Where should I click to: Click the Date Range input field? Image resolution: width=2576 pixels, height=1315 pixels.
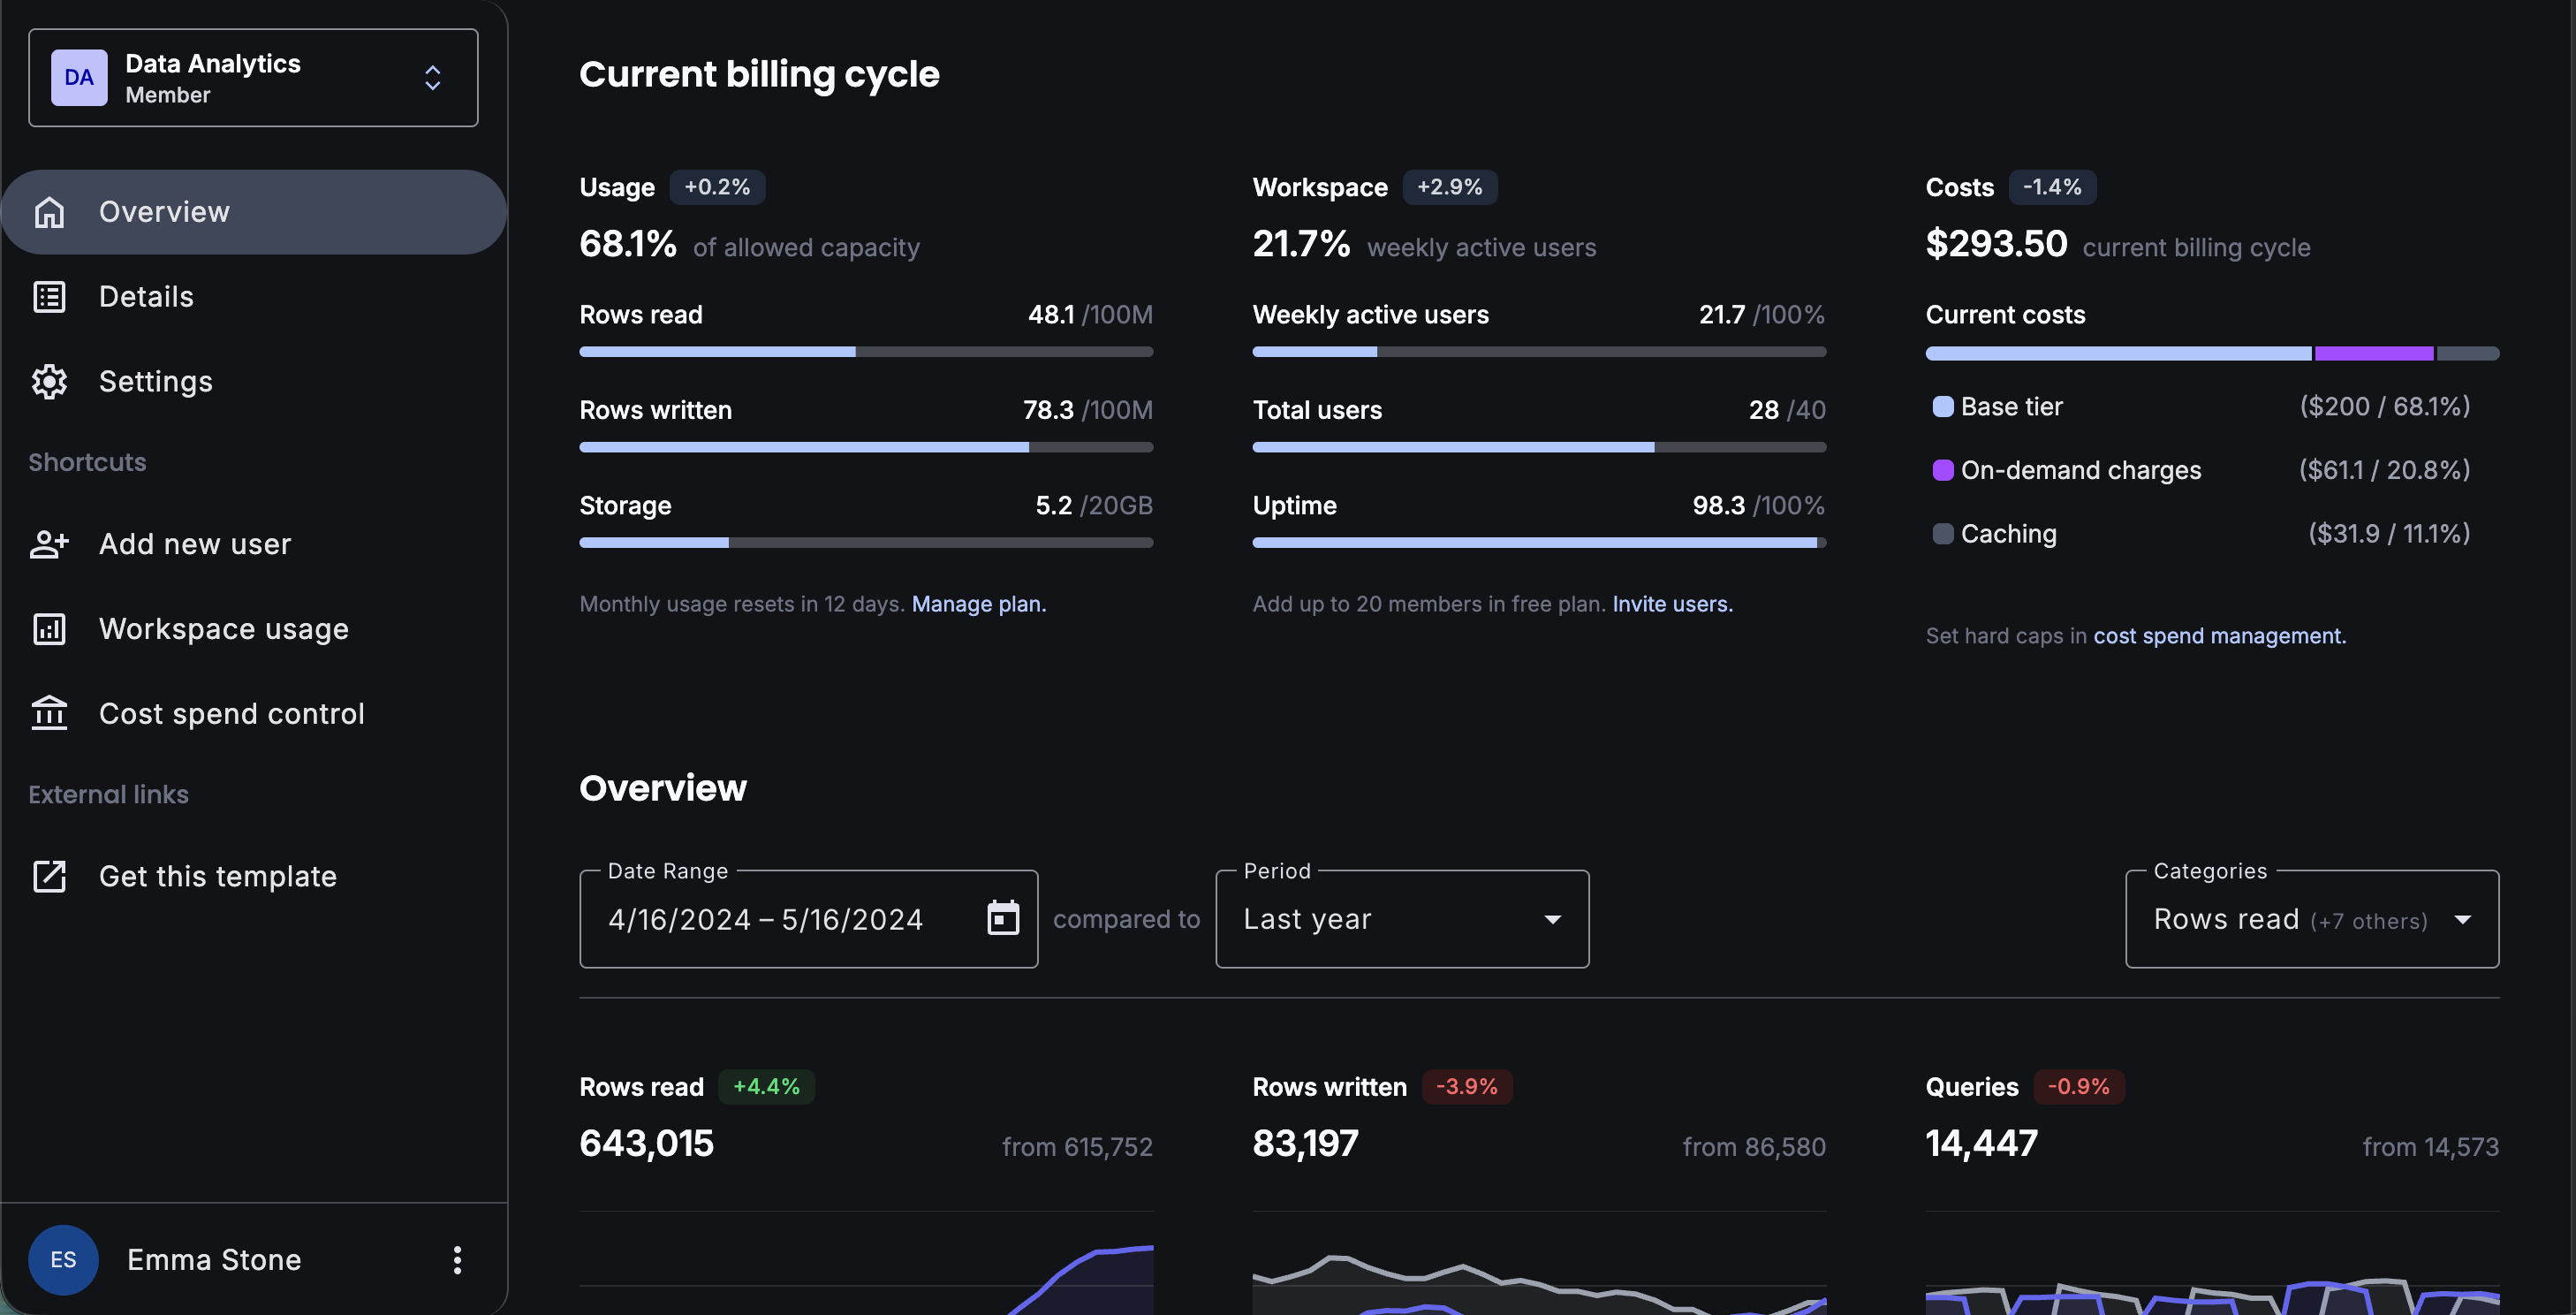click(766, 919)
